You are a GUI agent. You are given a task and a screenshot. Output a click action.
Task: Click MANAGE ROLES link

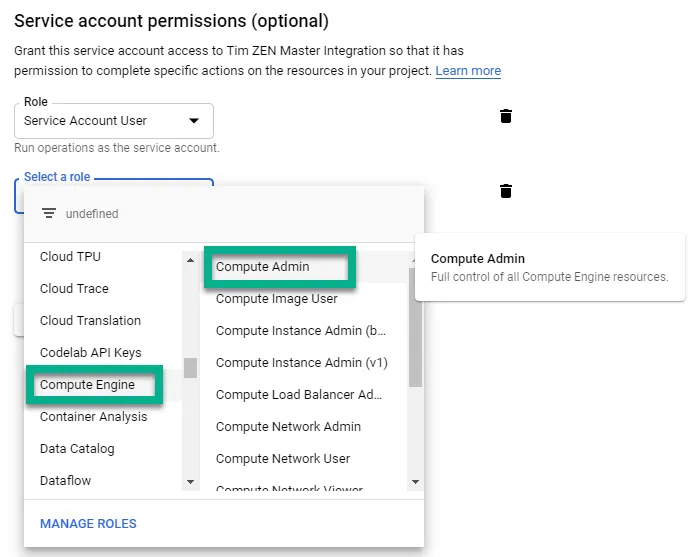tap(88, 524)
